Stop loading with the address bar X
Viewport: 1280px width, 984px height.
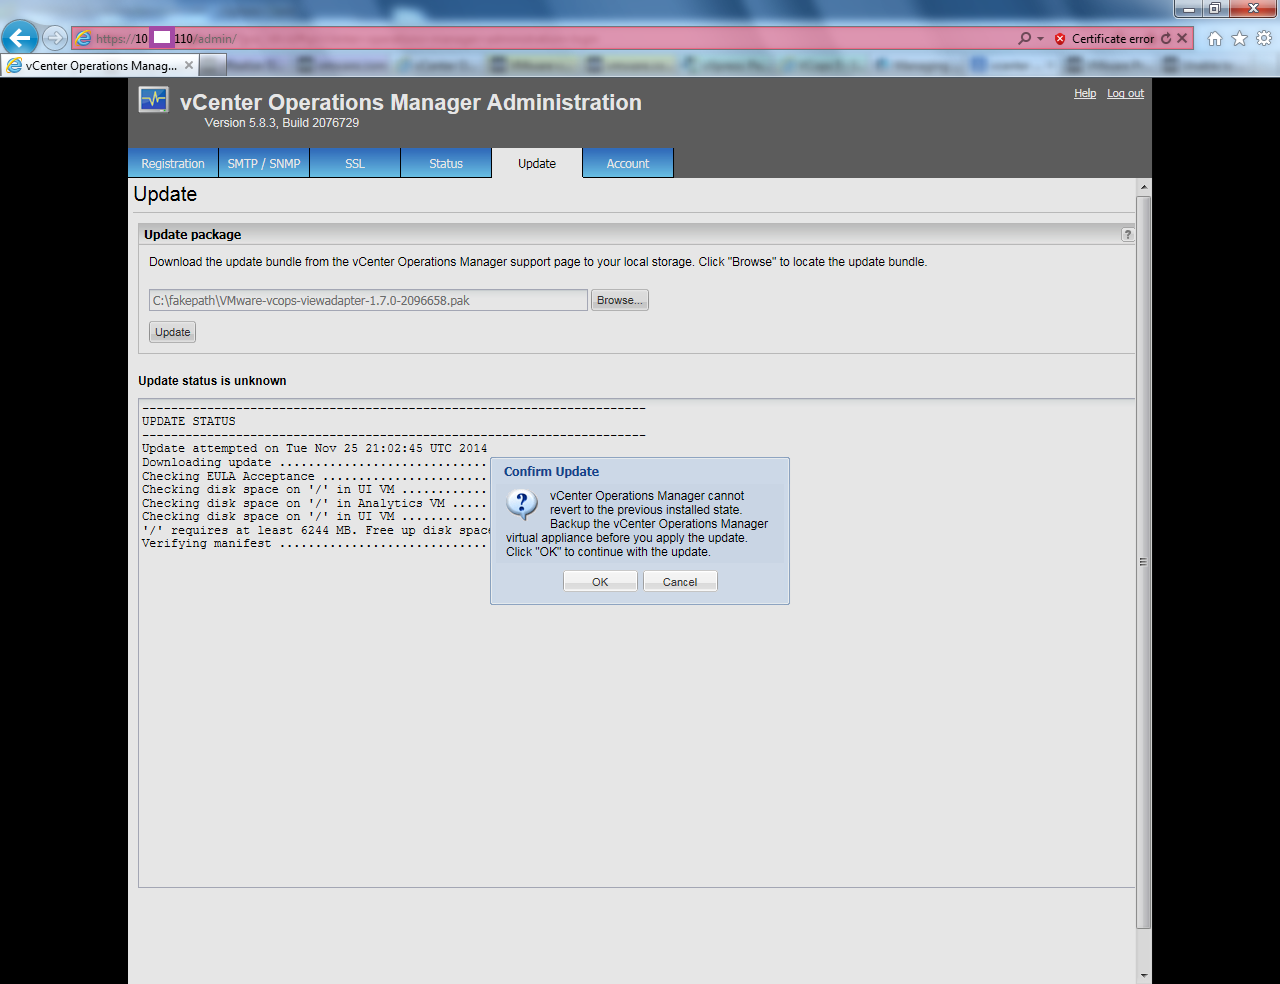[x=1182, y=38]
